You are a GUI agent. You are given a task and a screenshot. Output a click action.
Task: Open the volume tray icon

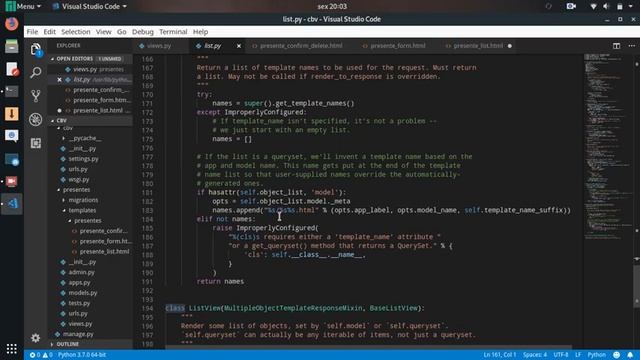tap(606, 6)
